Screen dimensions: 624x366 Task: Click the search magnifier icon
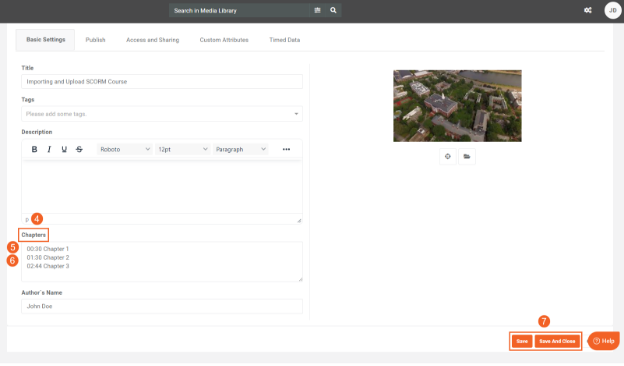(333, 10)
